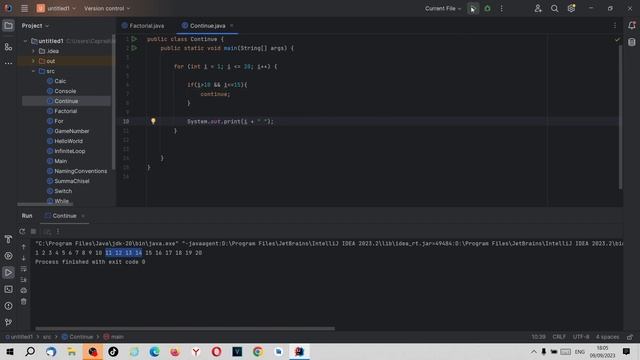
Task: Run the current file with the Run button
Action: pyautogui.click(x=473, y=8)
